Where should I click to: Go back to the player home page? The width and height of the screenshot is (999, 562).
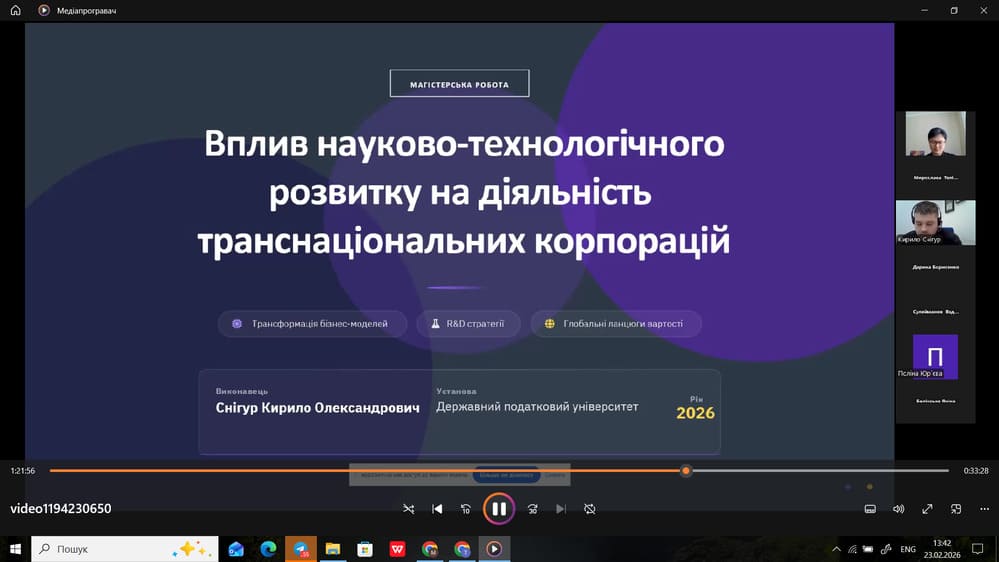(15, 10)
